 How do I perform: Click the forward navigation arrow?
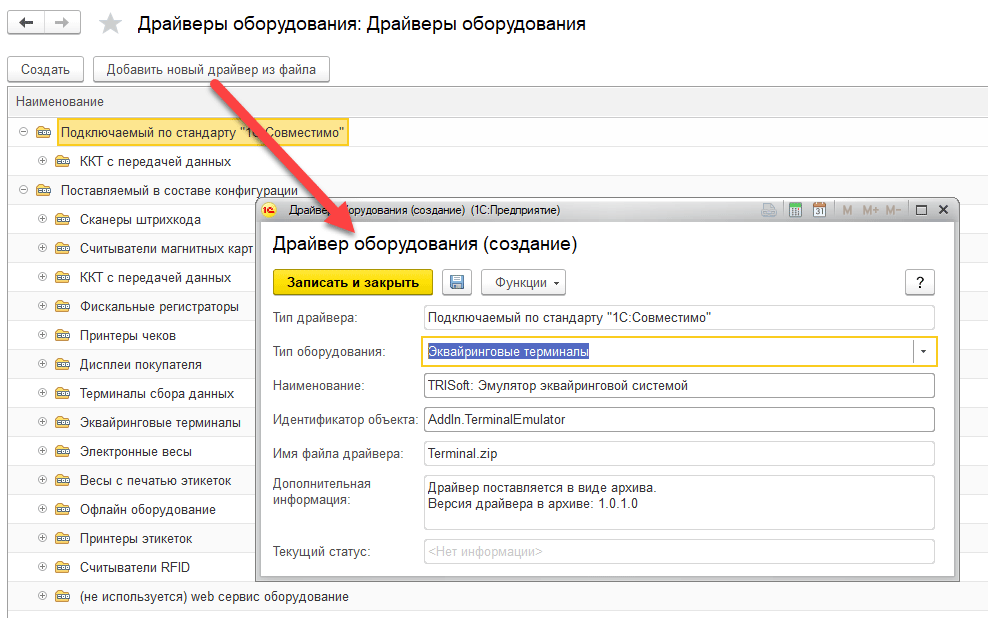click(x=62, y=23)
